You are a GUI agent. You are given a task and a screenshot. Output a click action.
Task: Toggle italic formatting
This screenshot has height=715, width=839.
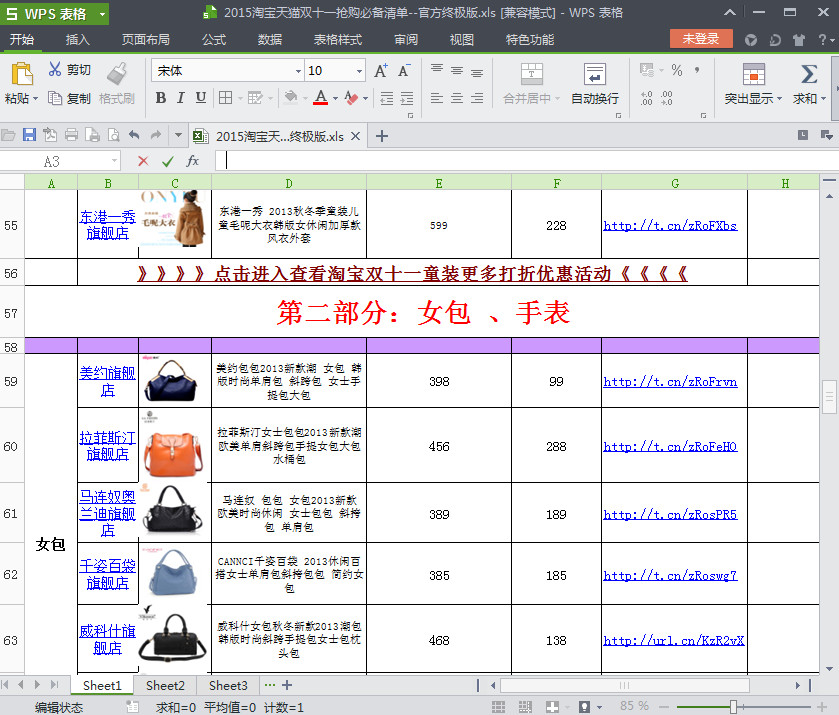[180, 98]
